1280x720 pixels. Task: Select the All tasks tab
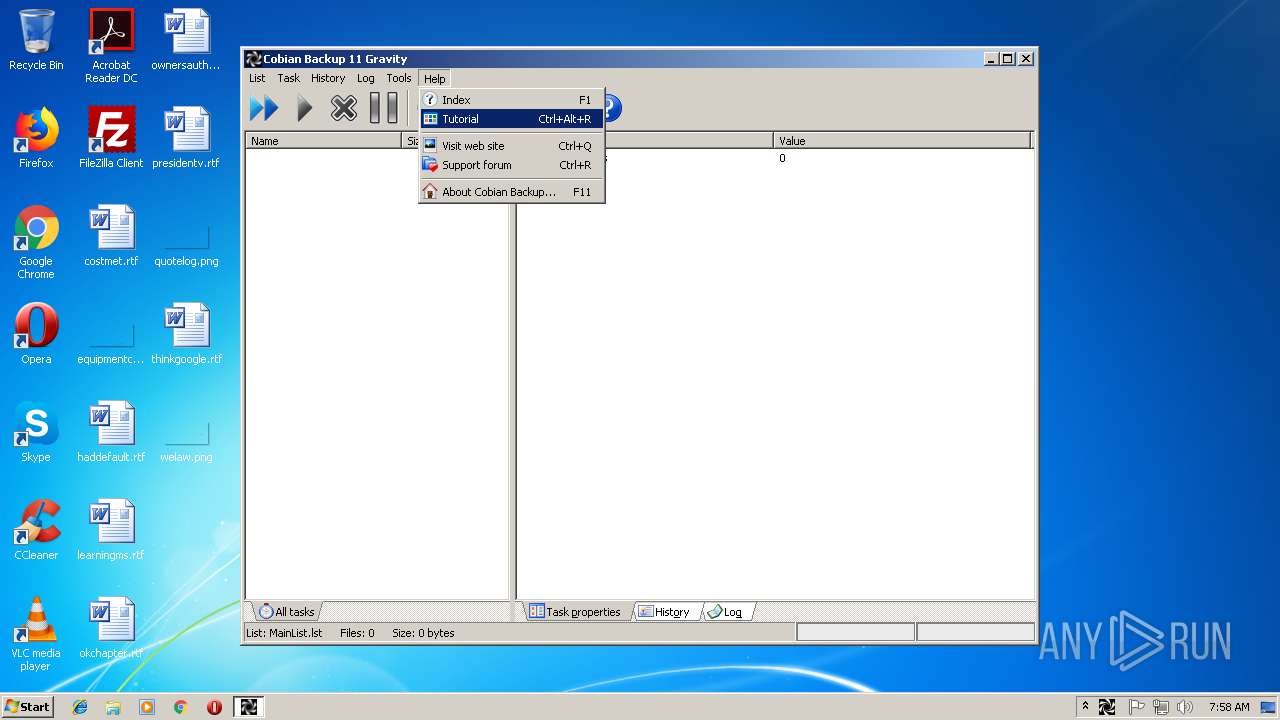click(x=287, y=612)
